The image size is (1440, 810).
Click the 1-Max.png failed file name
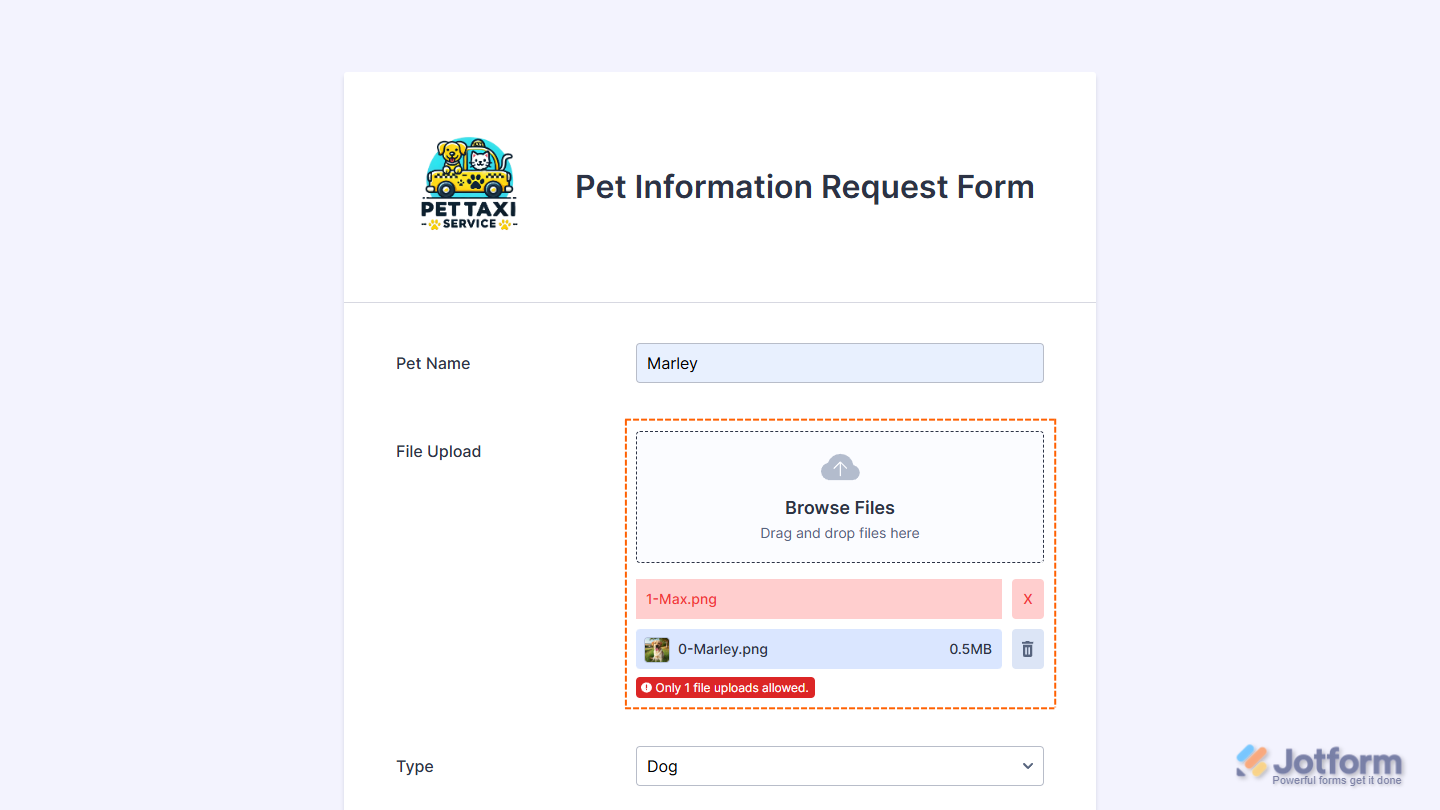pos(681,599)
